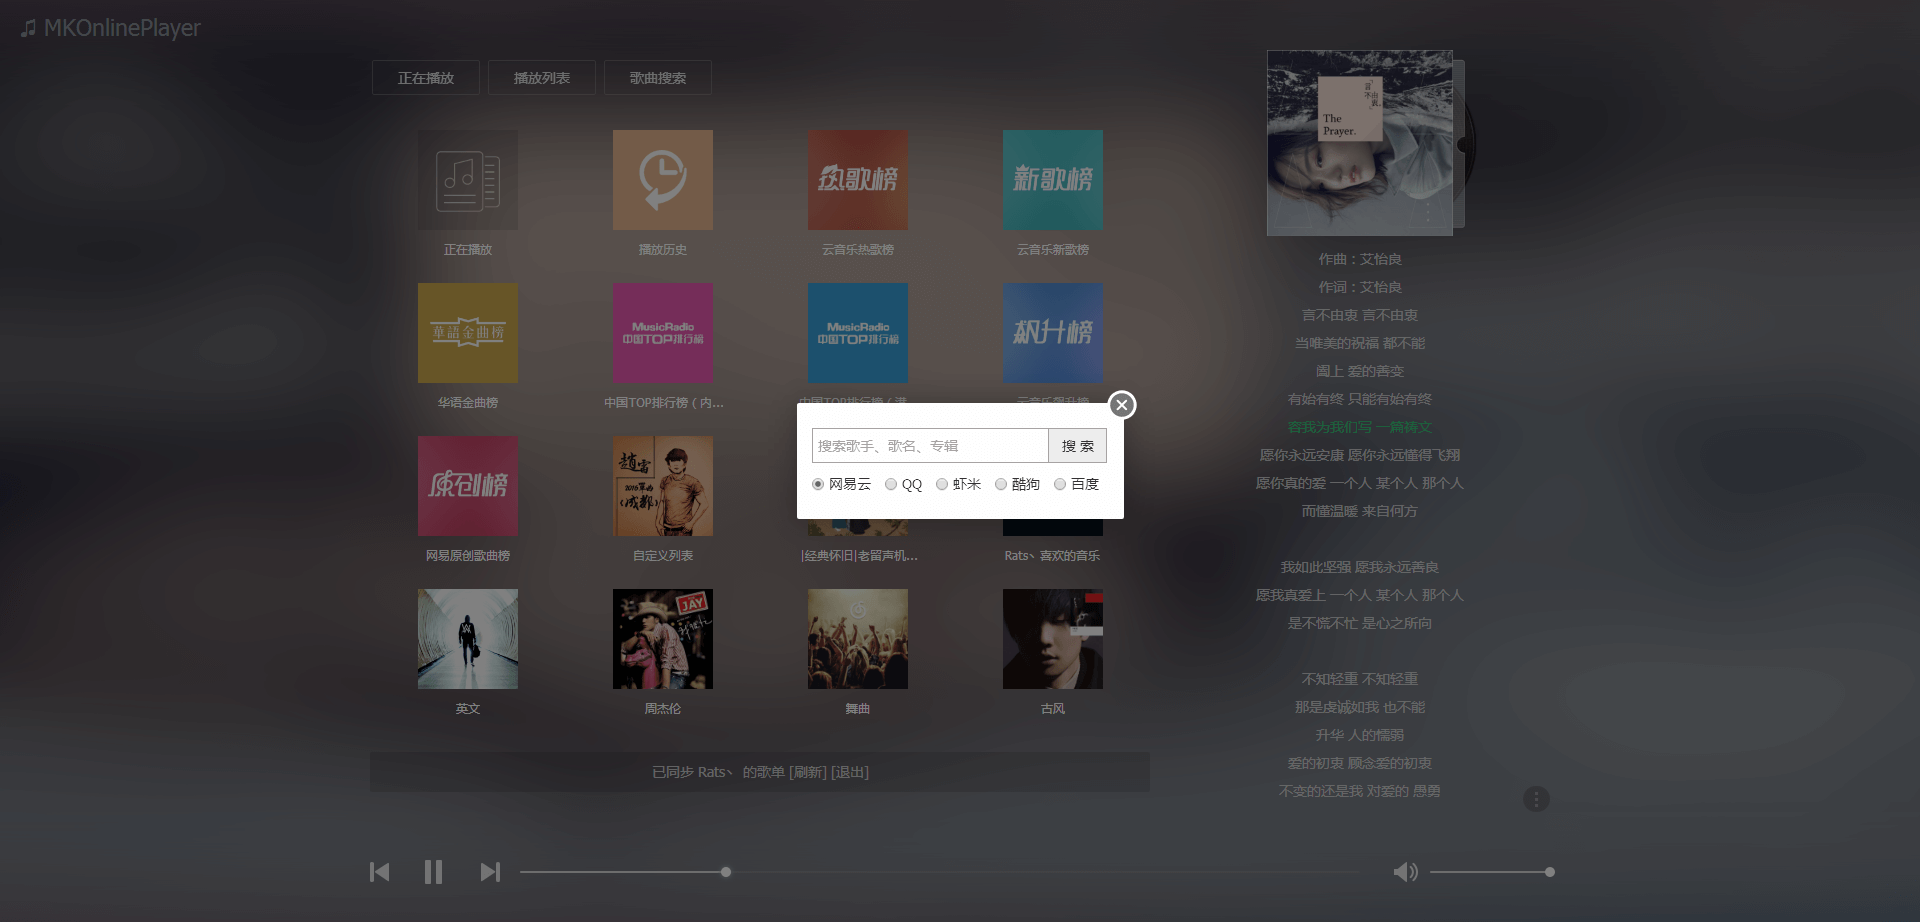Open the 华语金曲榜 chart
Viewport: 1920px width, 922px height.
(468, 333)
